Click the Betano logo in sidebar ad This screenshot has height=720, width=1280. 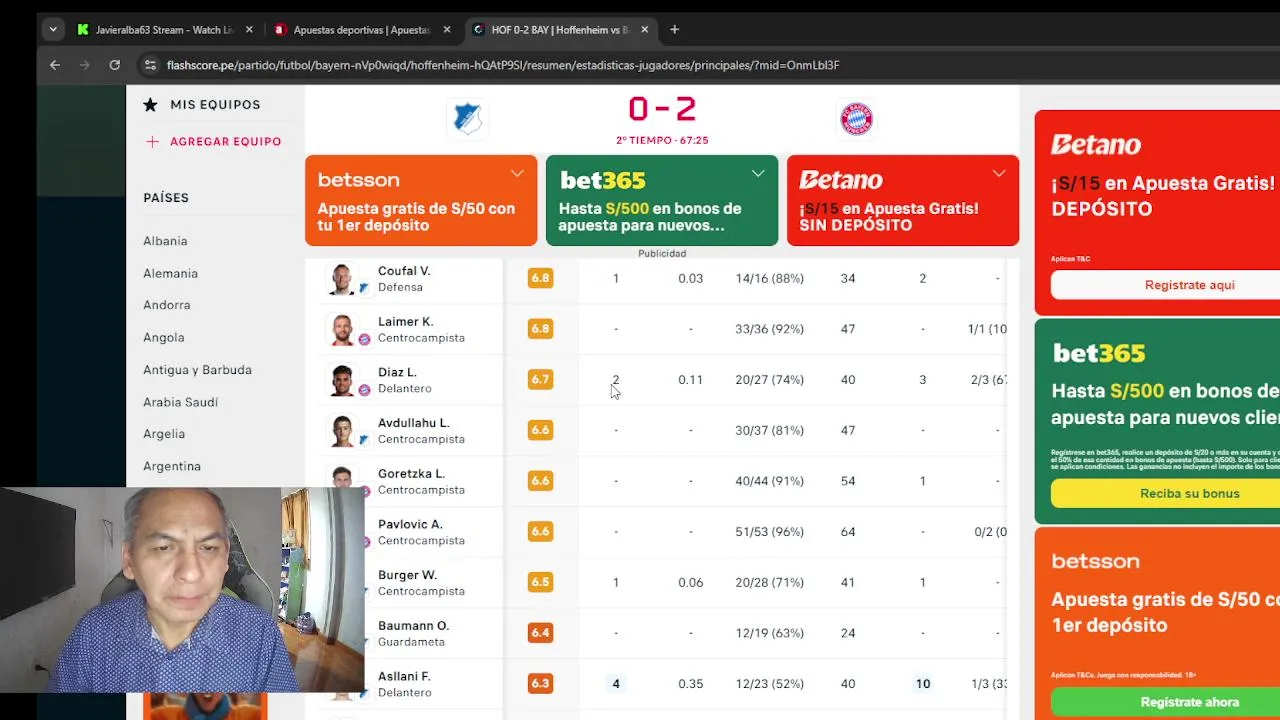click(1096, 145)
